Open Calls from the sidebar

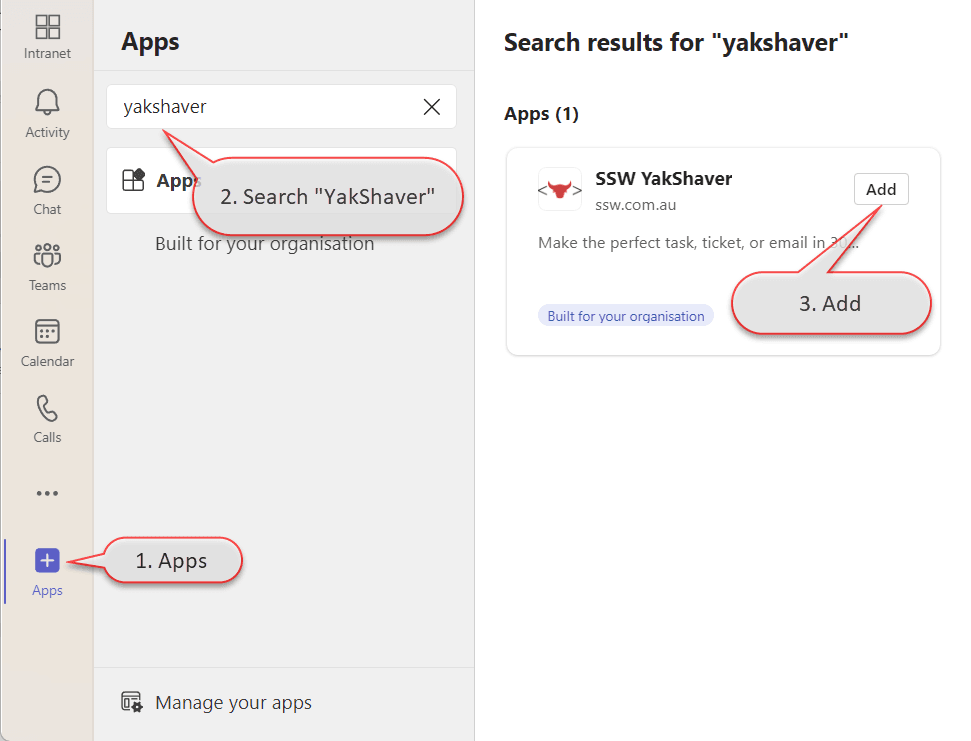coord(47,418)
